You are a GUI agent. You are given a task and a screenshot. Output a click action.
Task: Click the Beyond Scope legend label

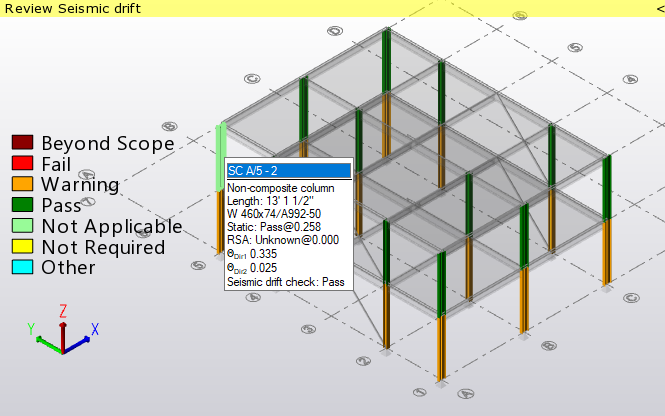coord(107,144)
